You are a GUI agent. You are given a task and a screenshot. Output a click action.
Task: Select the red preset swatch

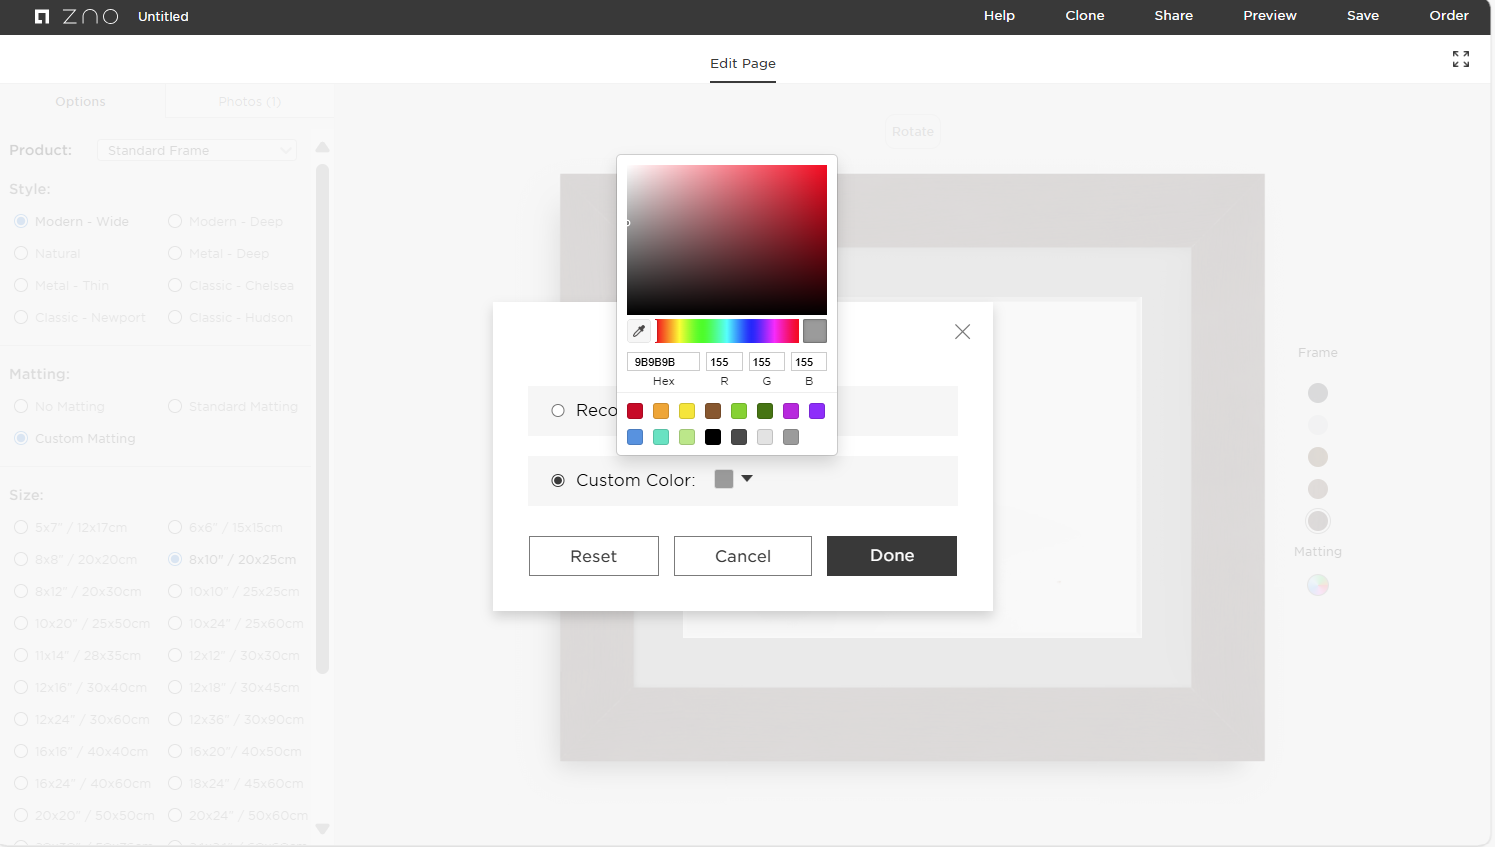(x=635, y=411)
